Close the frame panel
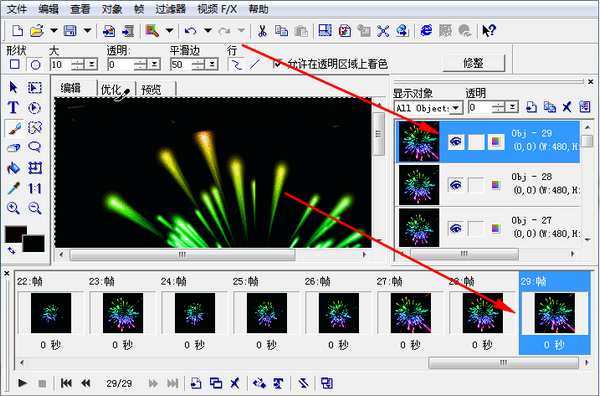The height and width of the screenshot is (396, 600). (x=7, y=274)
